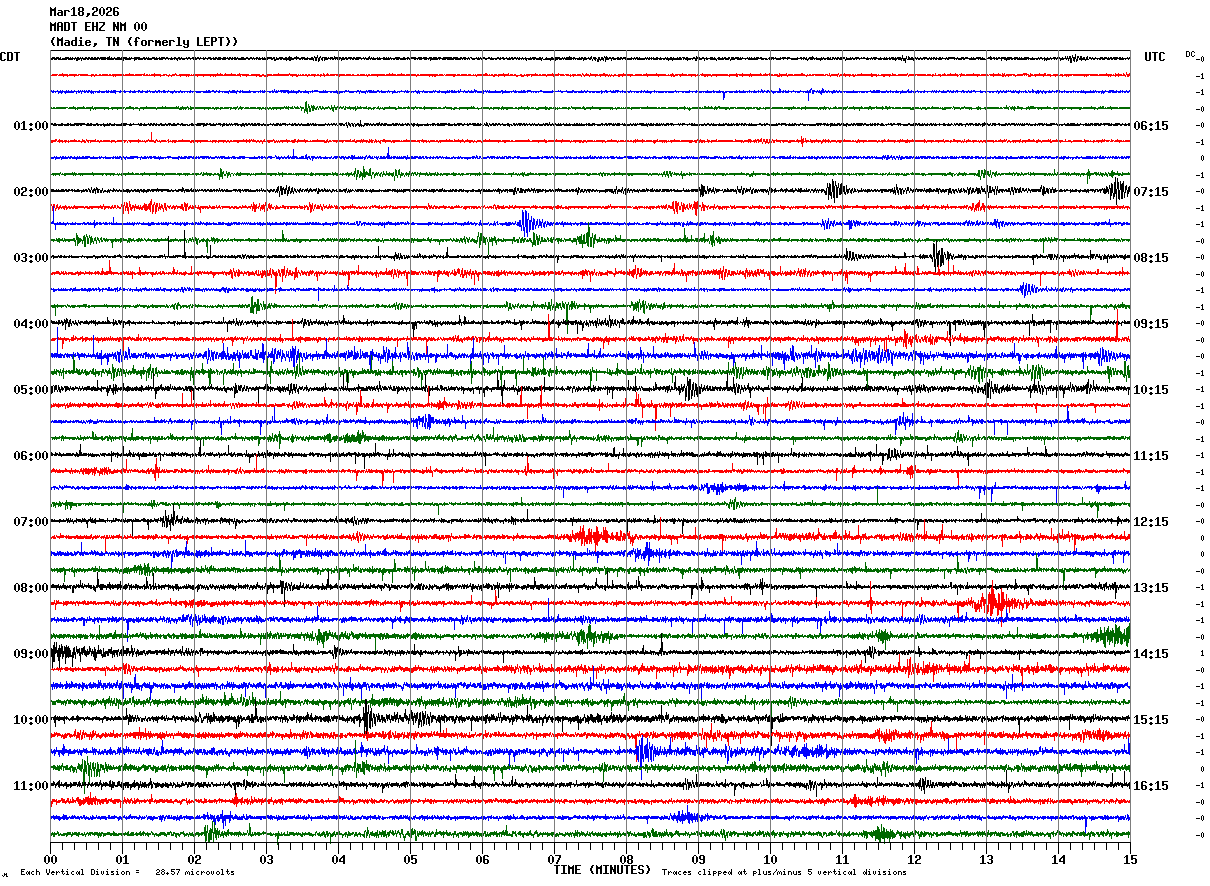Select the station code MADT EHZ NM 00

point(98,27)
